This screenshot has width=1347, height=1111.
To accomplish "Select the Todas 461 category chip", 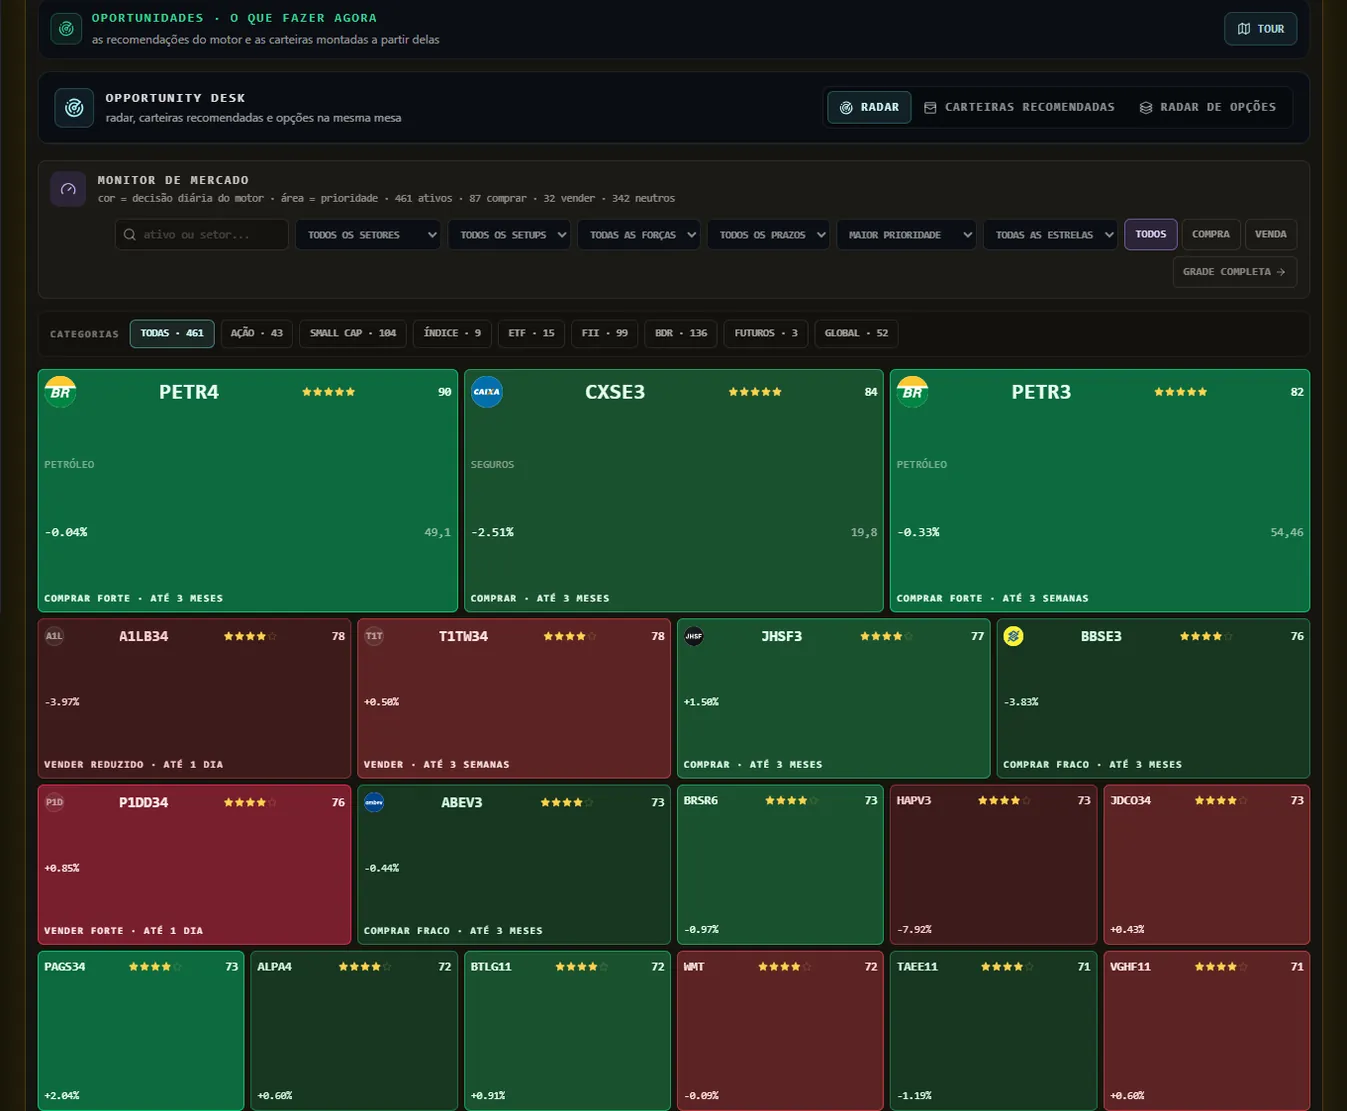I will click(172, 333).
